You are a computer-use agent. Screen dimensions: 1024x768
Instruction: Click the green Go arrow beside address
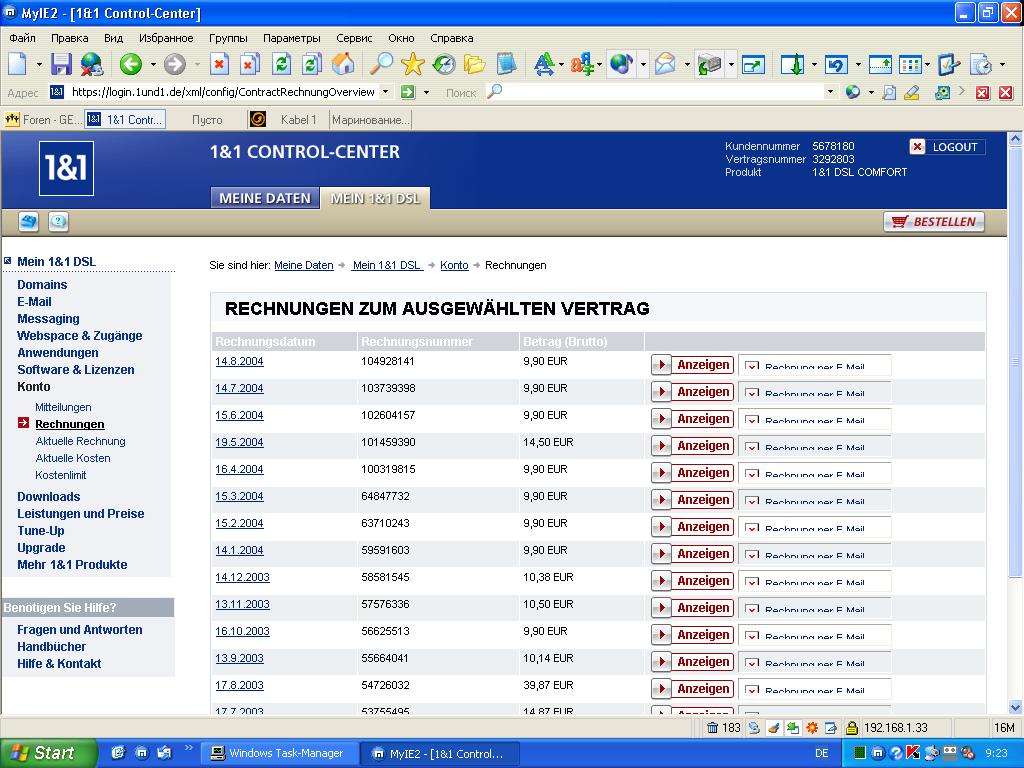(x=408, y=92)
